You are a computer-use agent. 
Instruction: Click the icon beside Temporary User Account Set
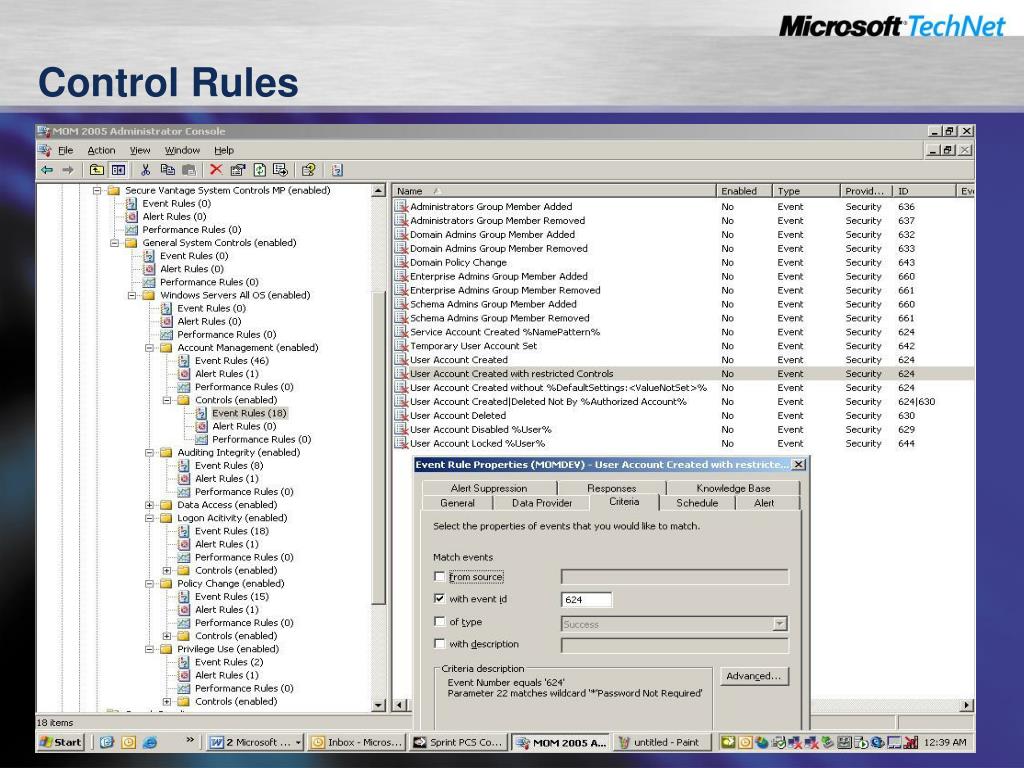pos(401,346)
